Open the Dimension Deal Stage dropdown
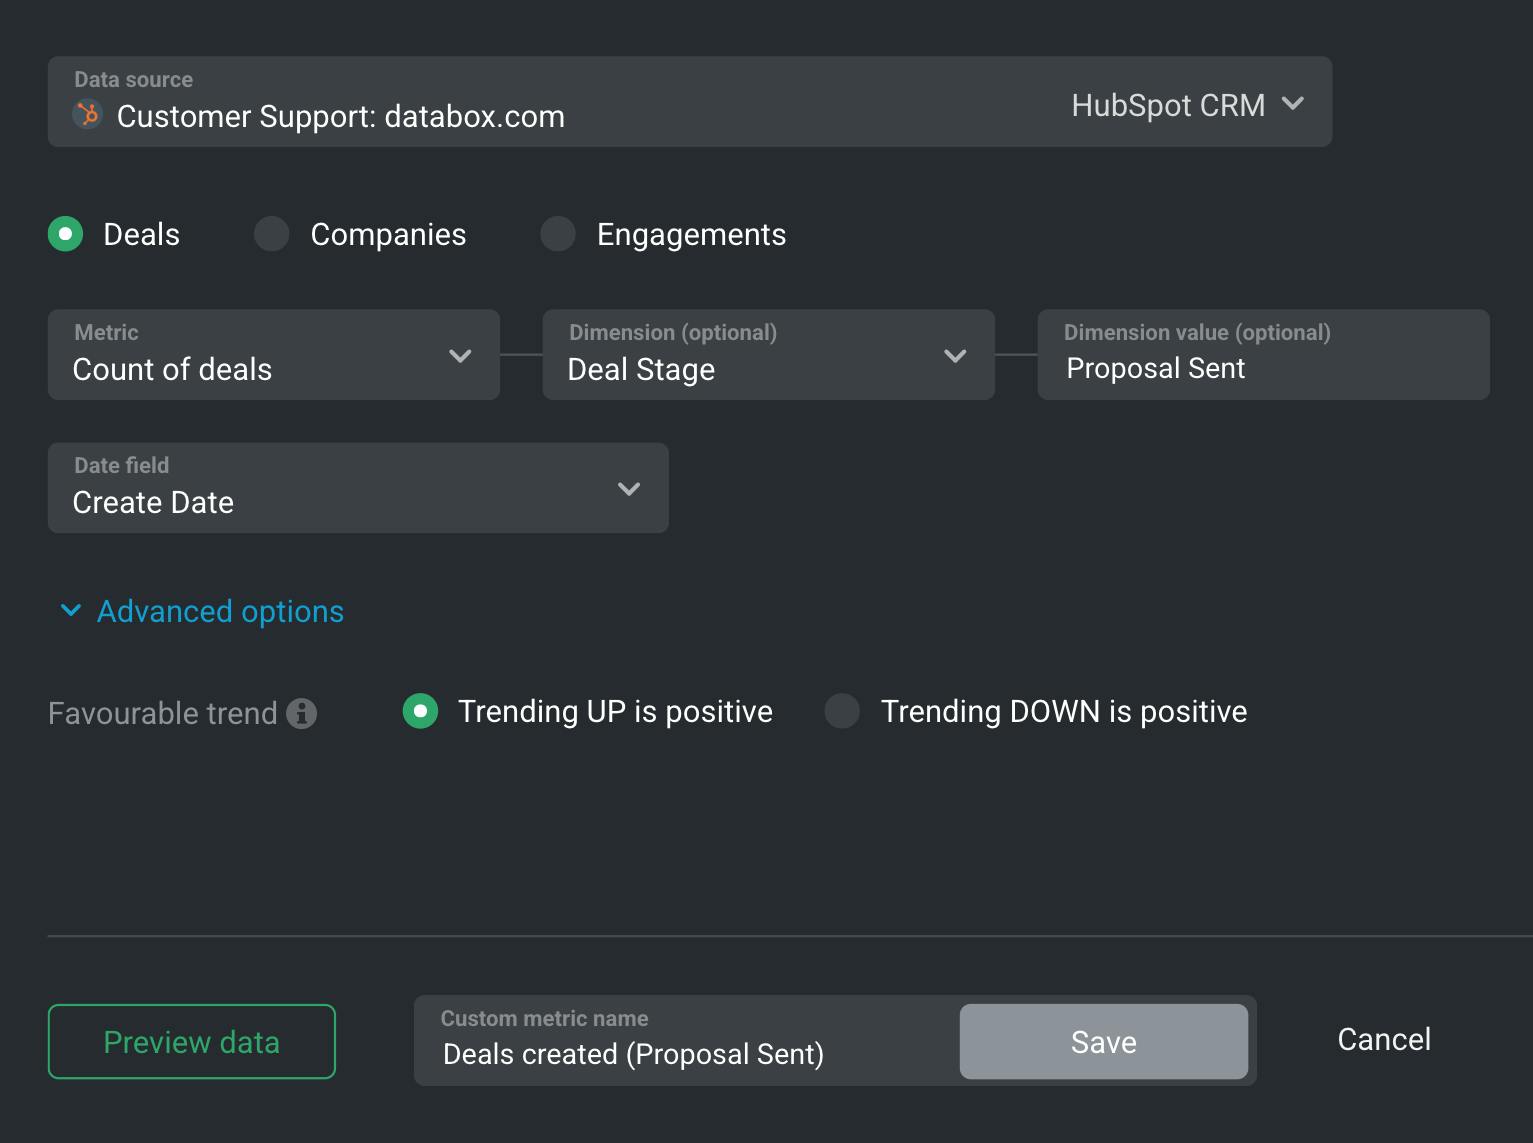 point(768,355)
